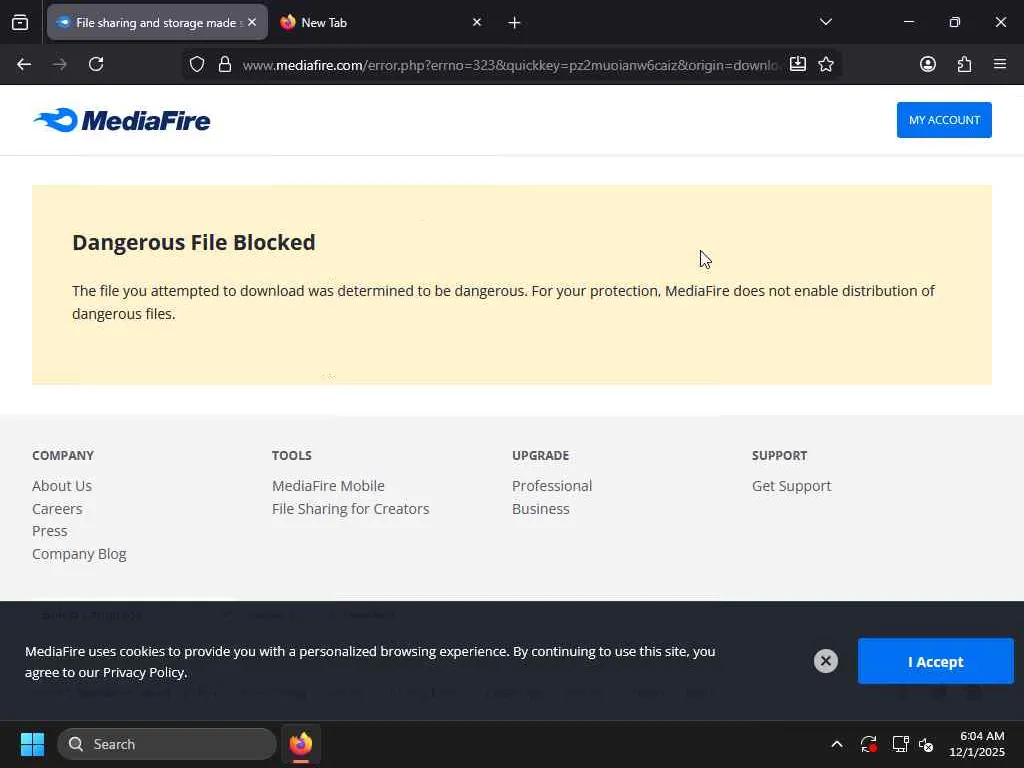Screen dimensions: 1024x768
Task: Open Firefox from the taskbar
Action: coord(300,744)
